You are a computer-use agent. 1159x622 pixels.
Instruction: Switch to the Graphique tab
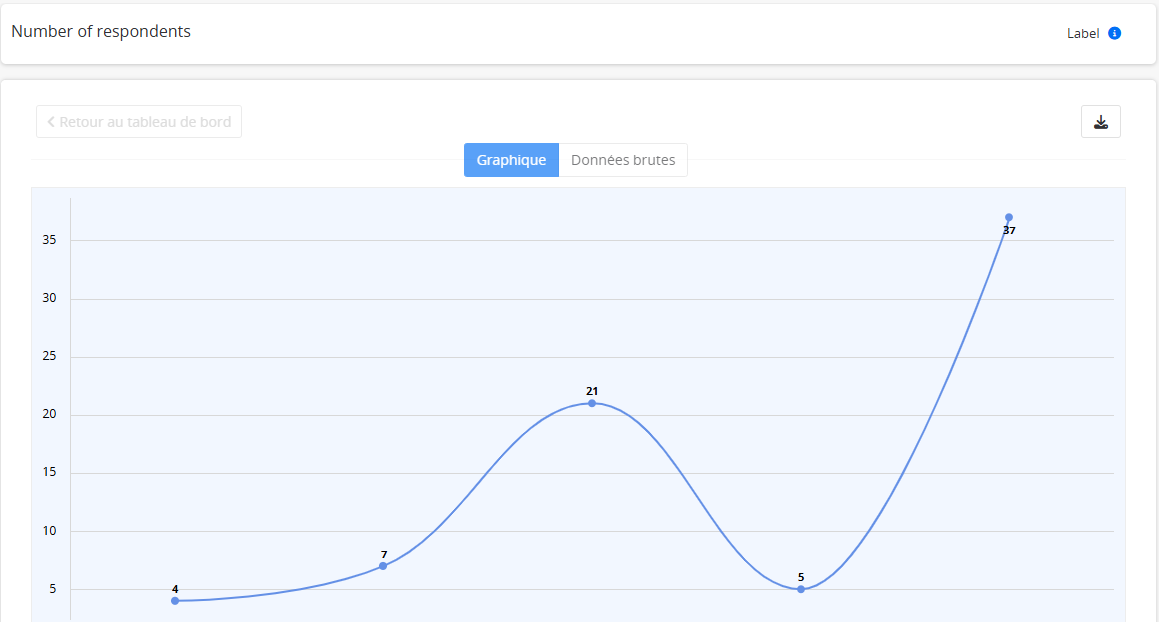511,160
